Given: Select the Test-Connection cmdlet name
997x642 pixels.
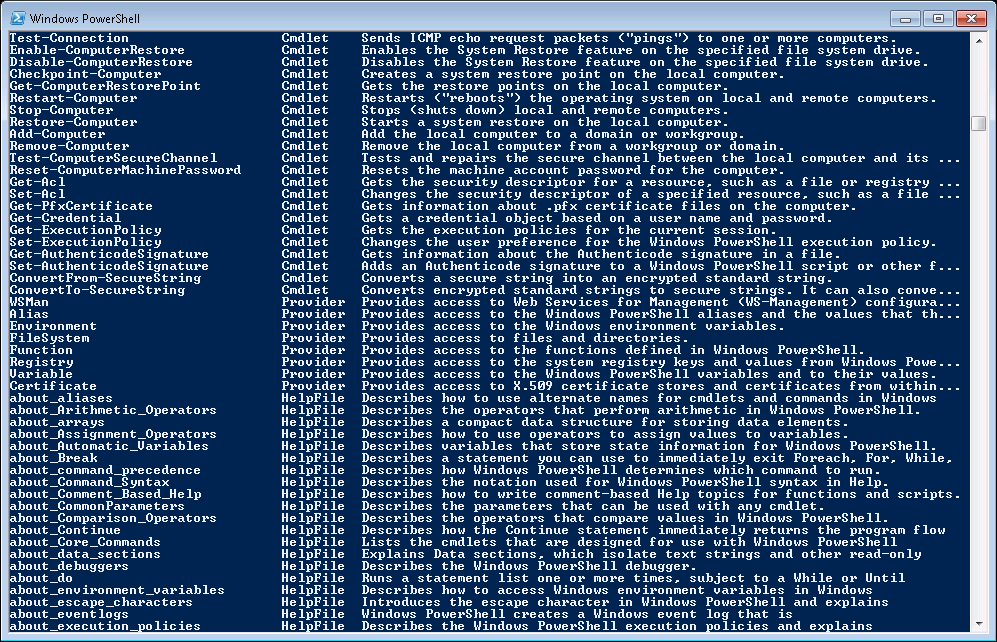Looking at the screenshot, I should click(69, 38).
